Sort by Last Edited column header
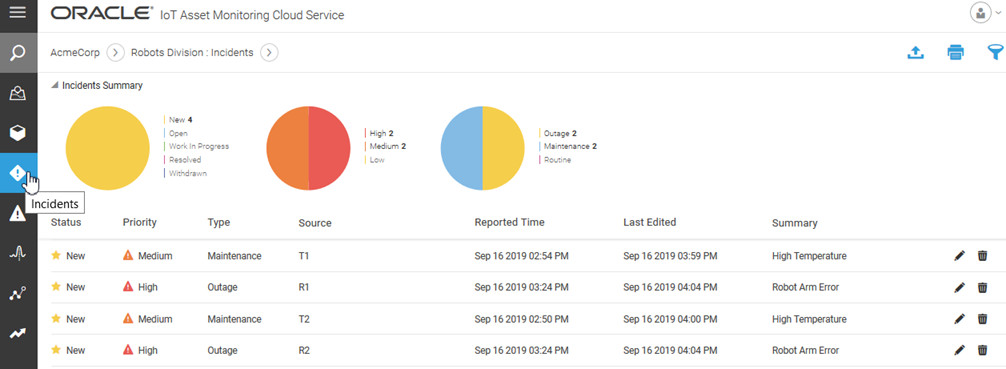 click(x=650, y=223)
